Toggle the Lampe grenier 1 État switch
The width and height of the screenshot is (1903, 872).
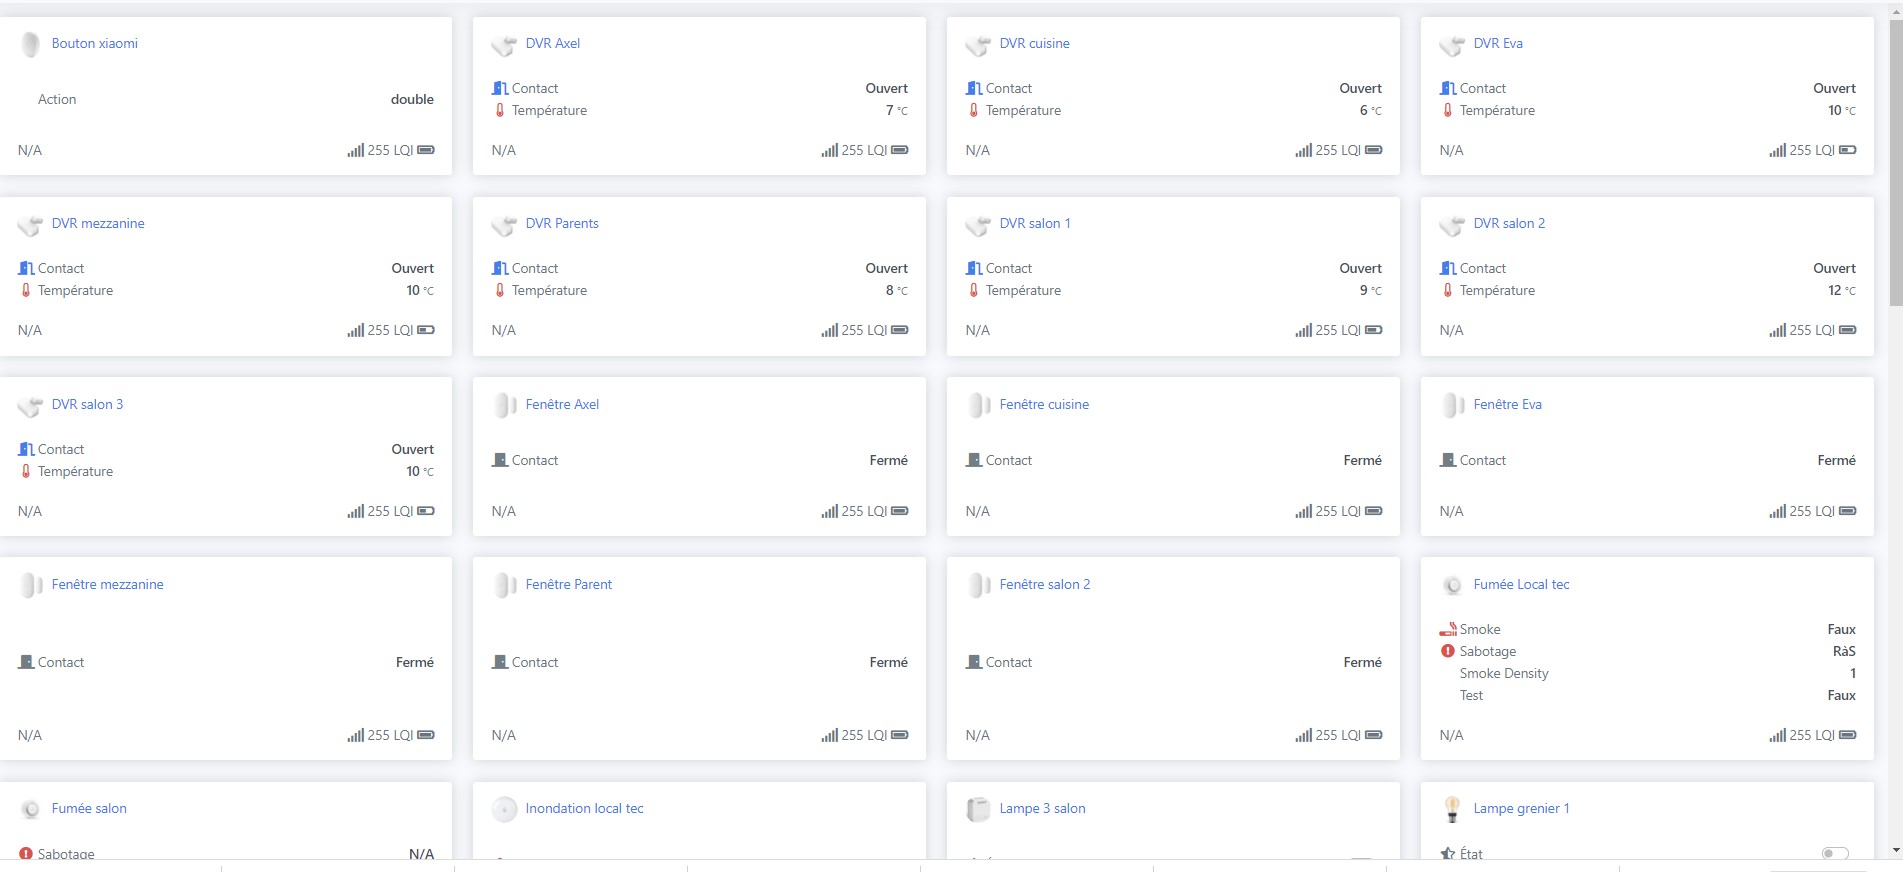(x=1834, y=853)
